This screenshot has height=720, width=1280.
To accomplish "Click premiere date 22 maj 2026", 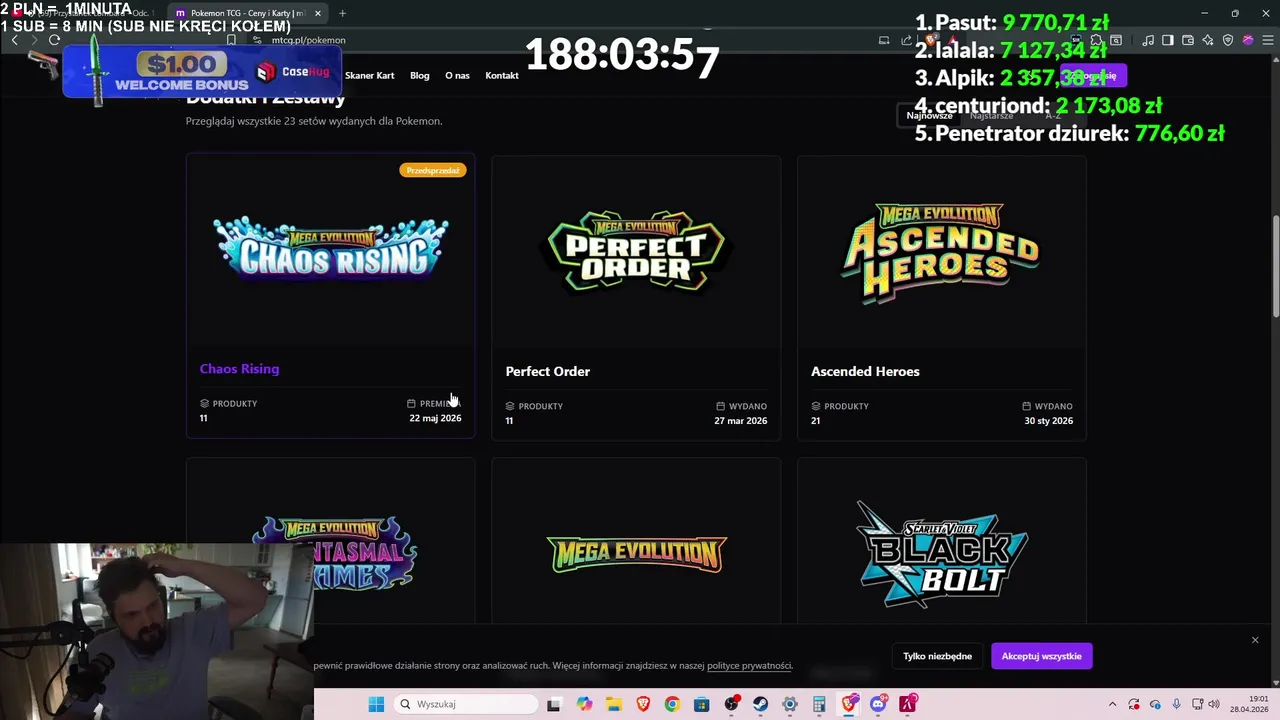I will [435, 418].
